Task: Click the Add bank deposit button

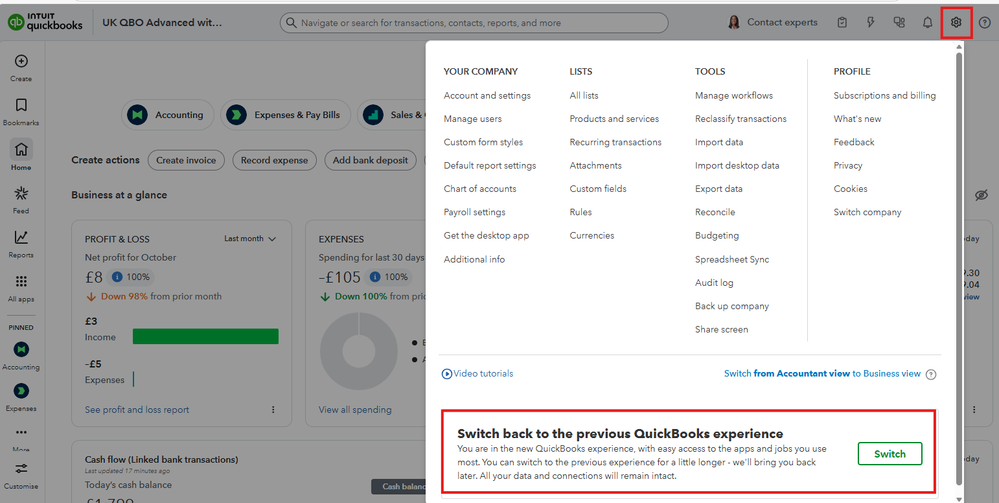Action: click(370, 160)
